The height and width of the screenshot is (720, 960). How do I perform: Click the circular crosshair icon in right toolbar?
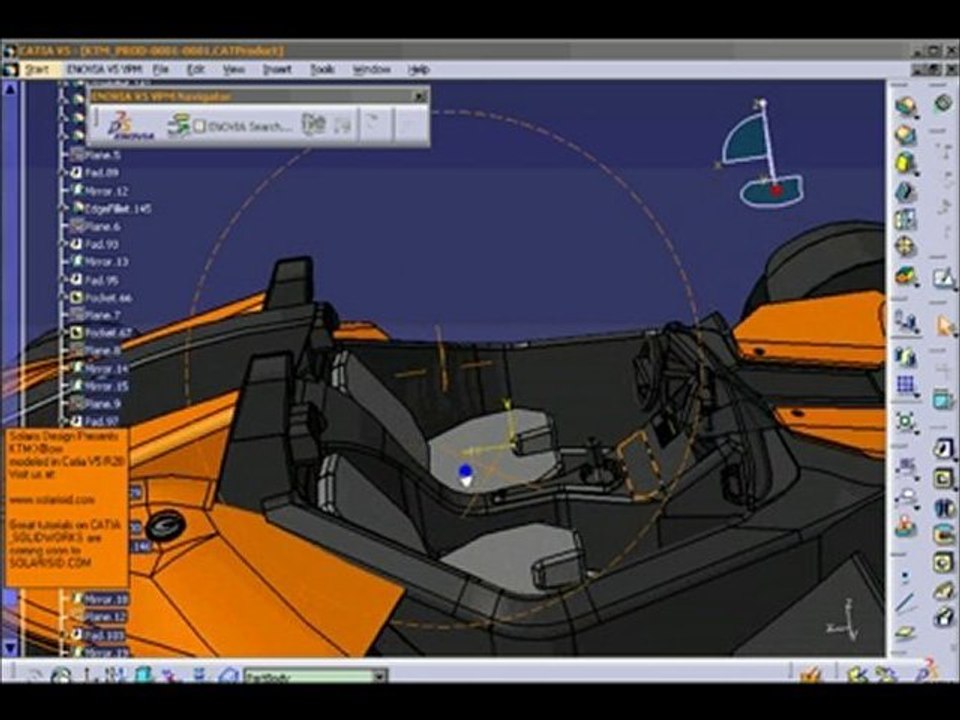pyautogui.click(x=906, y=247)
